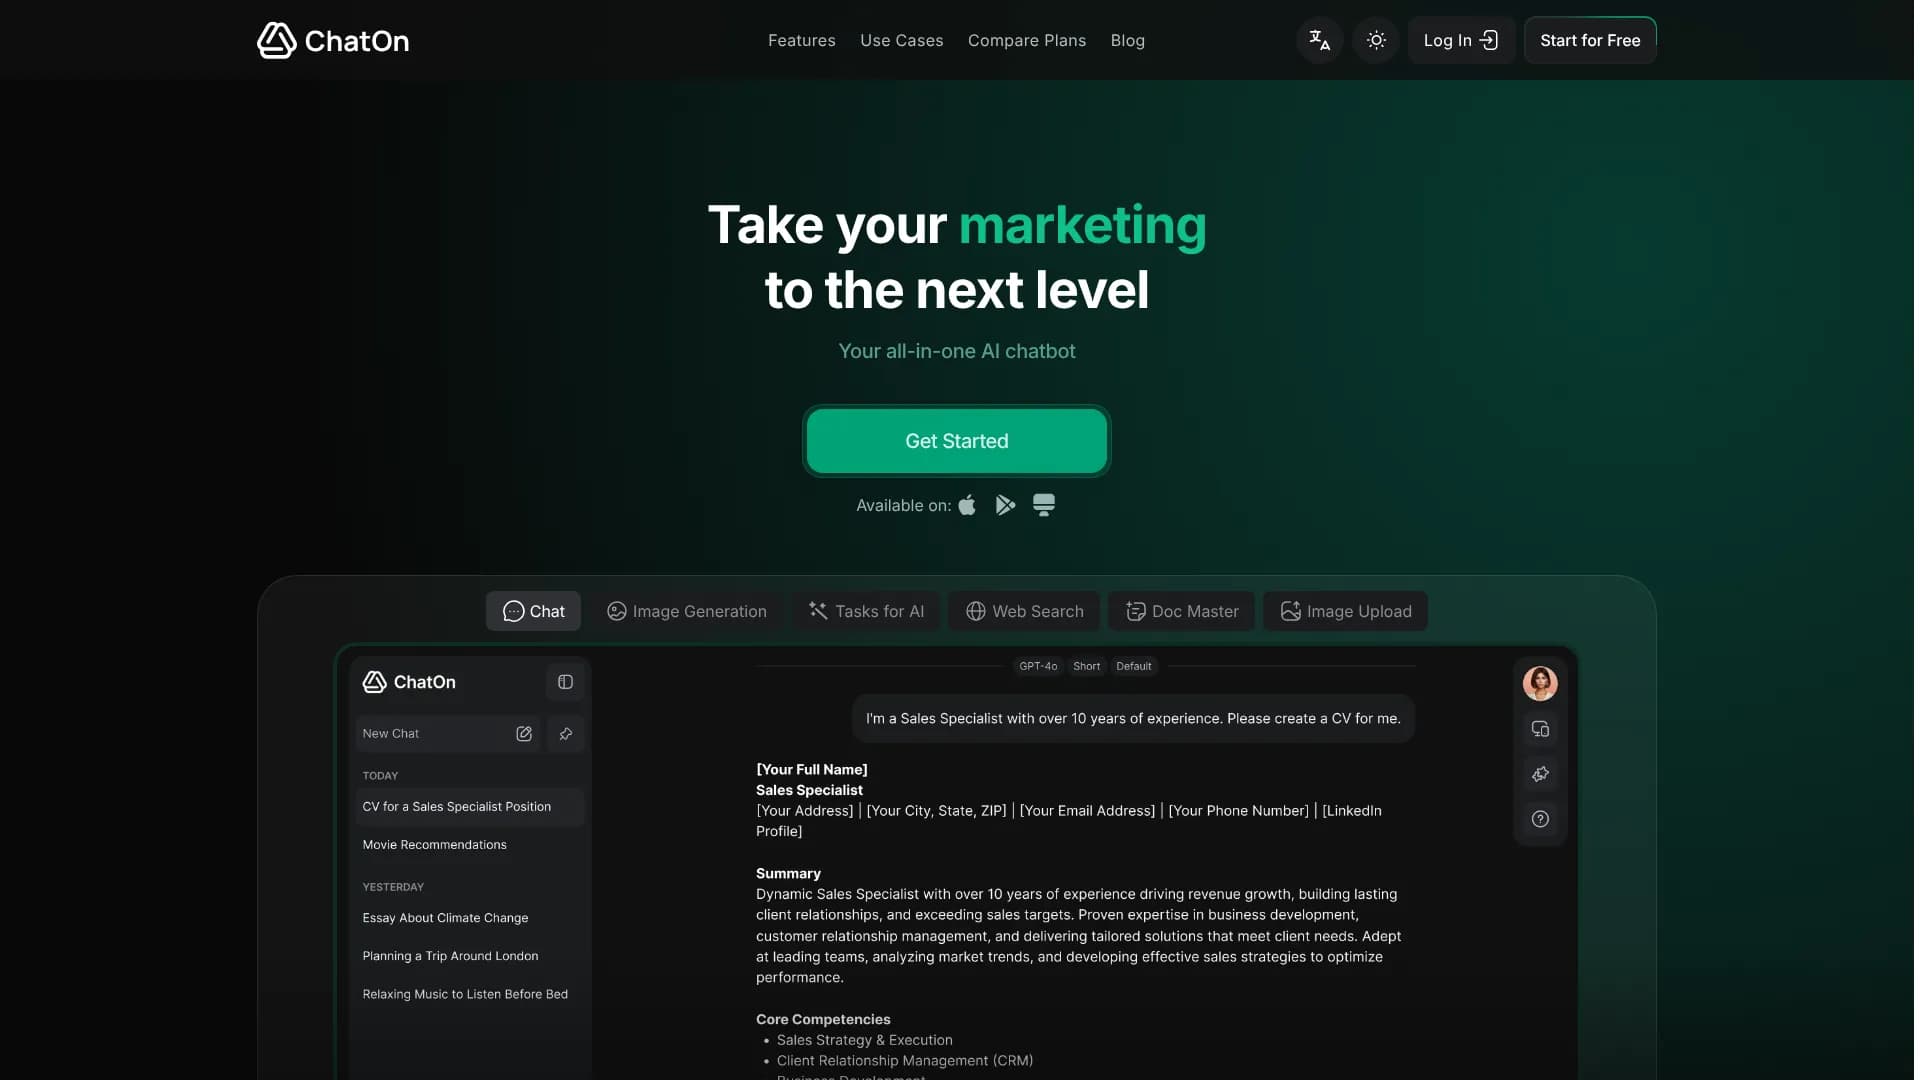
Task: Switch to the Doc Master tab
Action: [1182, 611]
